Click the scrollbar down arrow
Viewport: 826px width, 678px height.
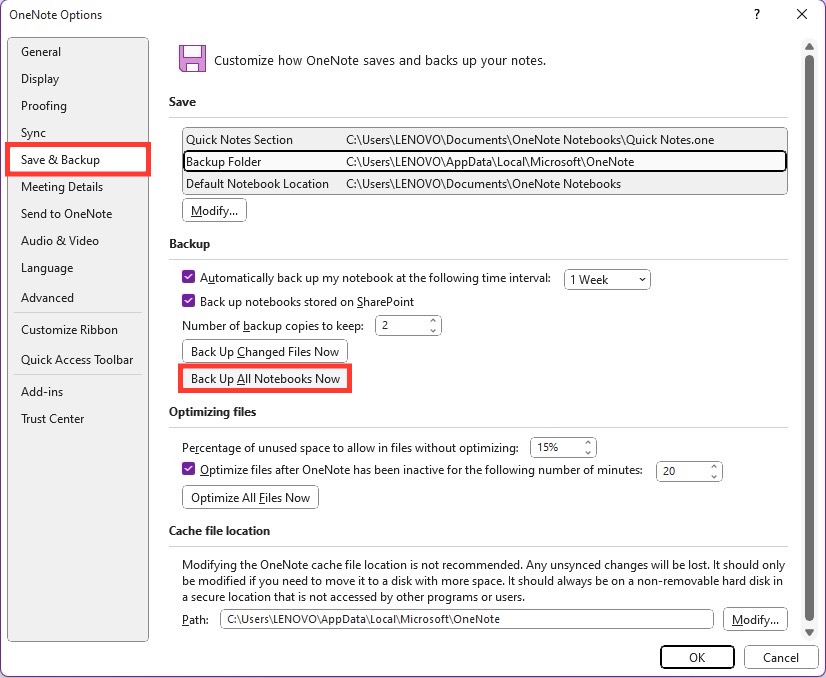pyautogui.click(x=810, y=632)
